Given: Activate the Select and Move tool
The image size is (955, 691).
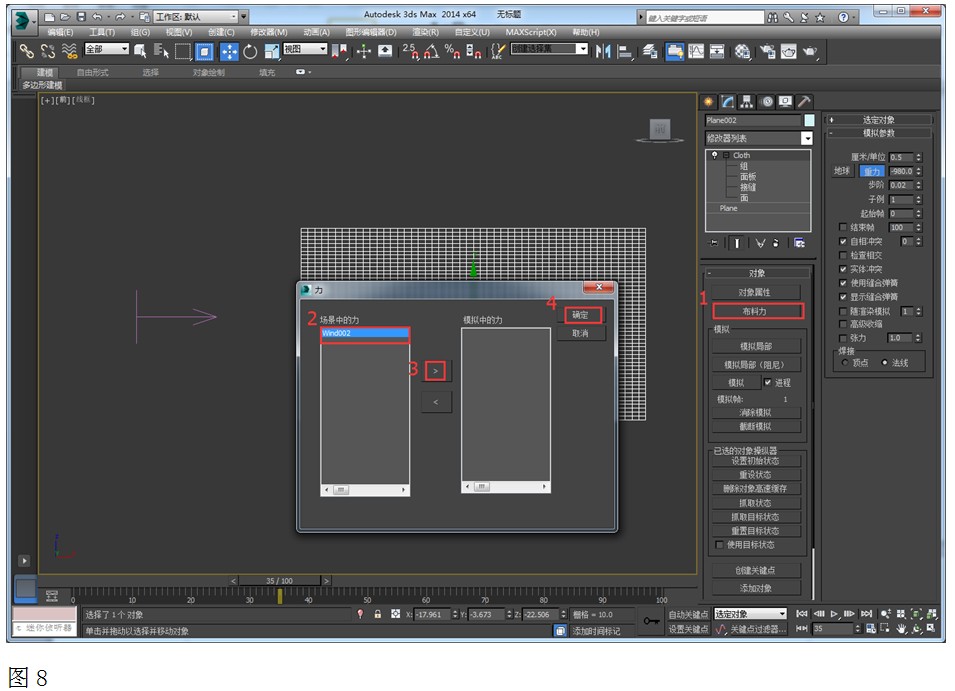Looking at the screenshot, I should click(x=229, y=52).
